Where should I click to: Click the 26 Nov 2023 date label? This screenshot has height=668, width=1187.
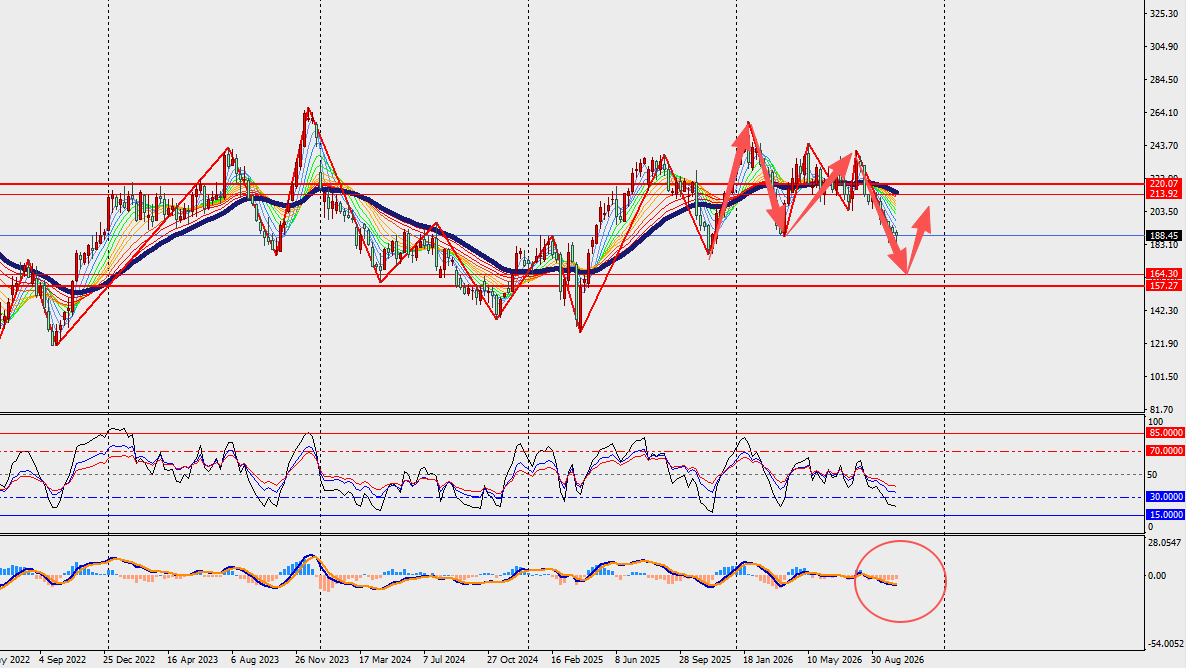coord(322,660)
